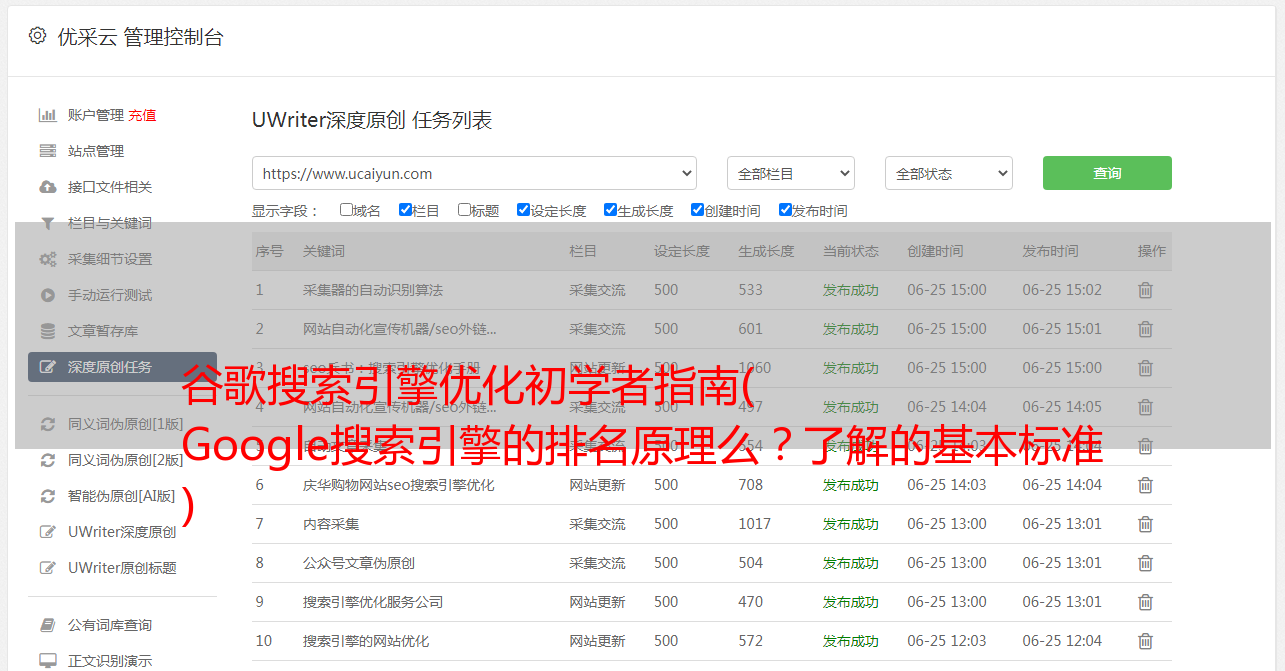Enable the 域名 display field checkbox
This screenshot has width=1285, height=671.
pos(346,210)
